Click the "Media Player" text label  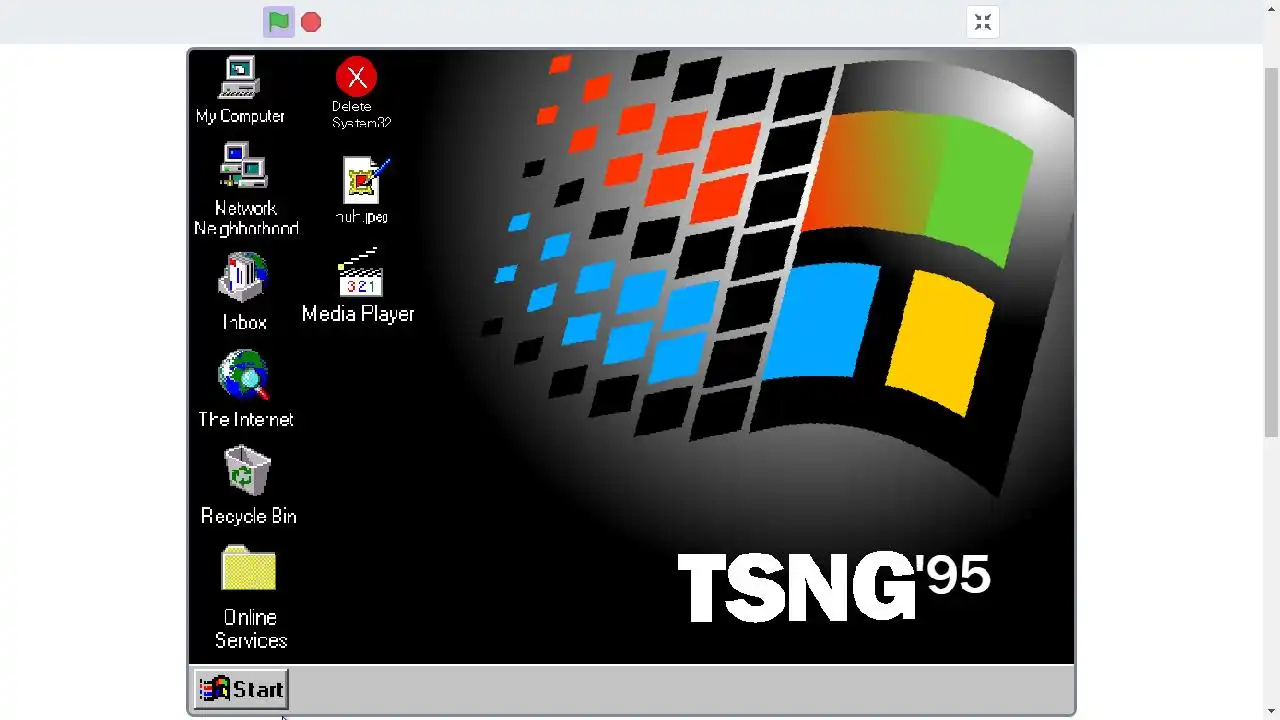click(358, 314)
